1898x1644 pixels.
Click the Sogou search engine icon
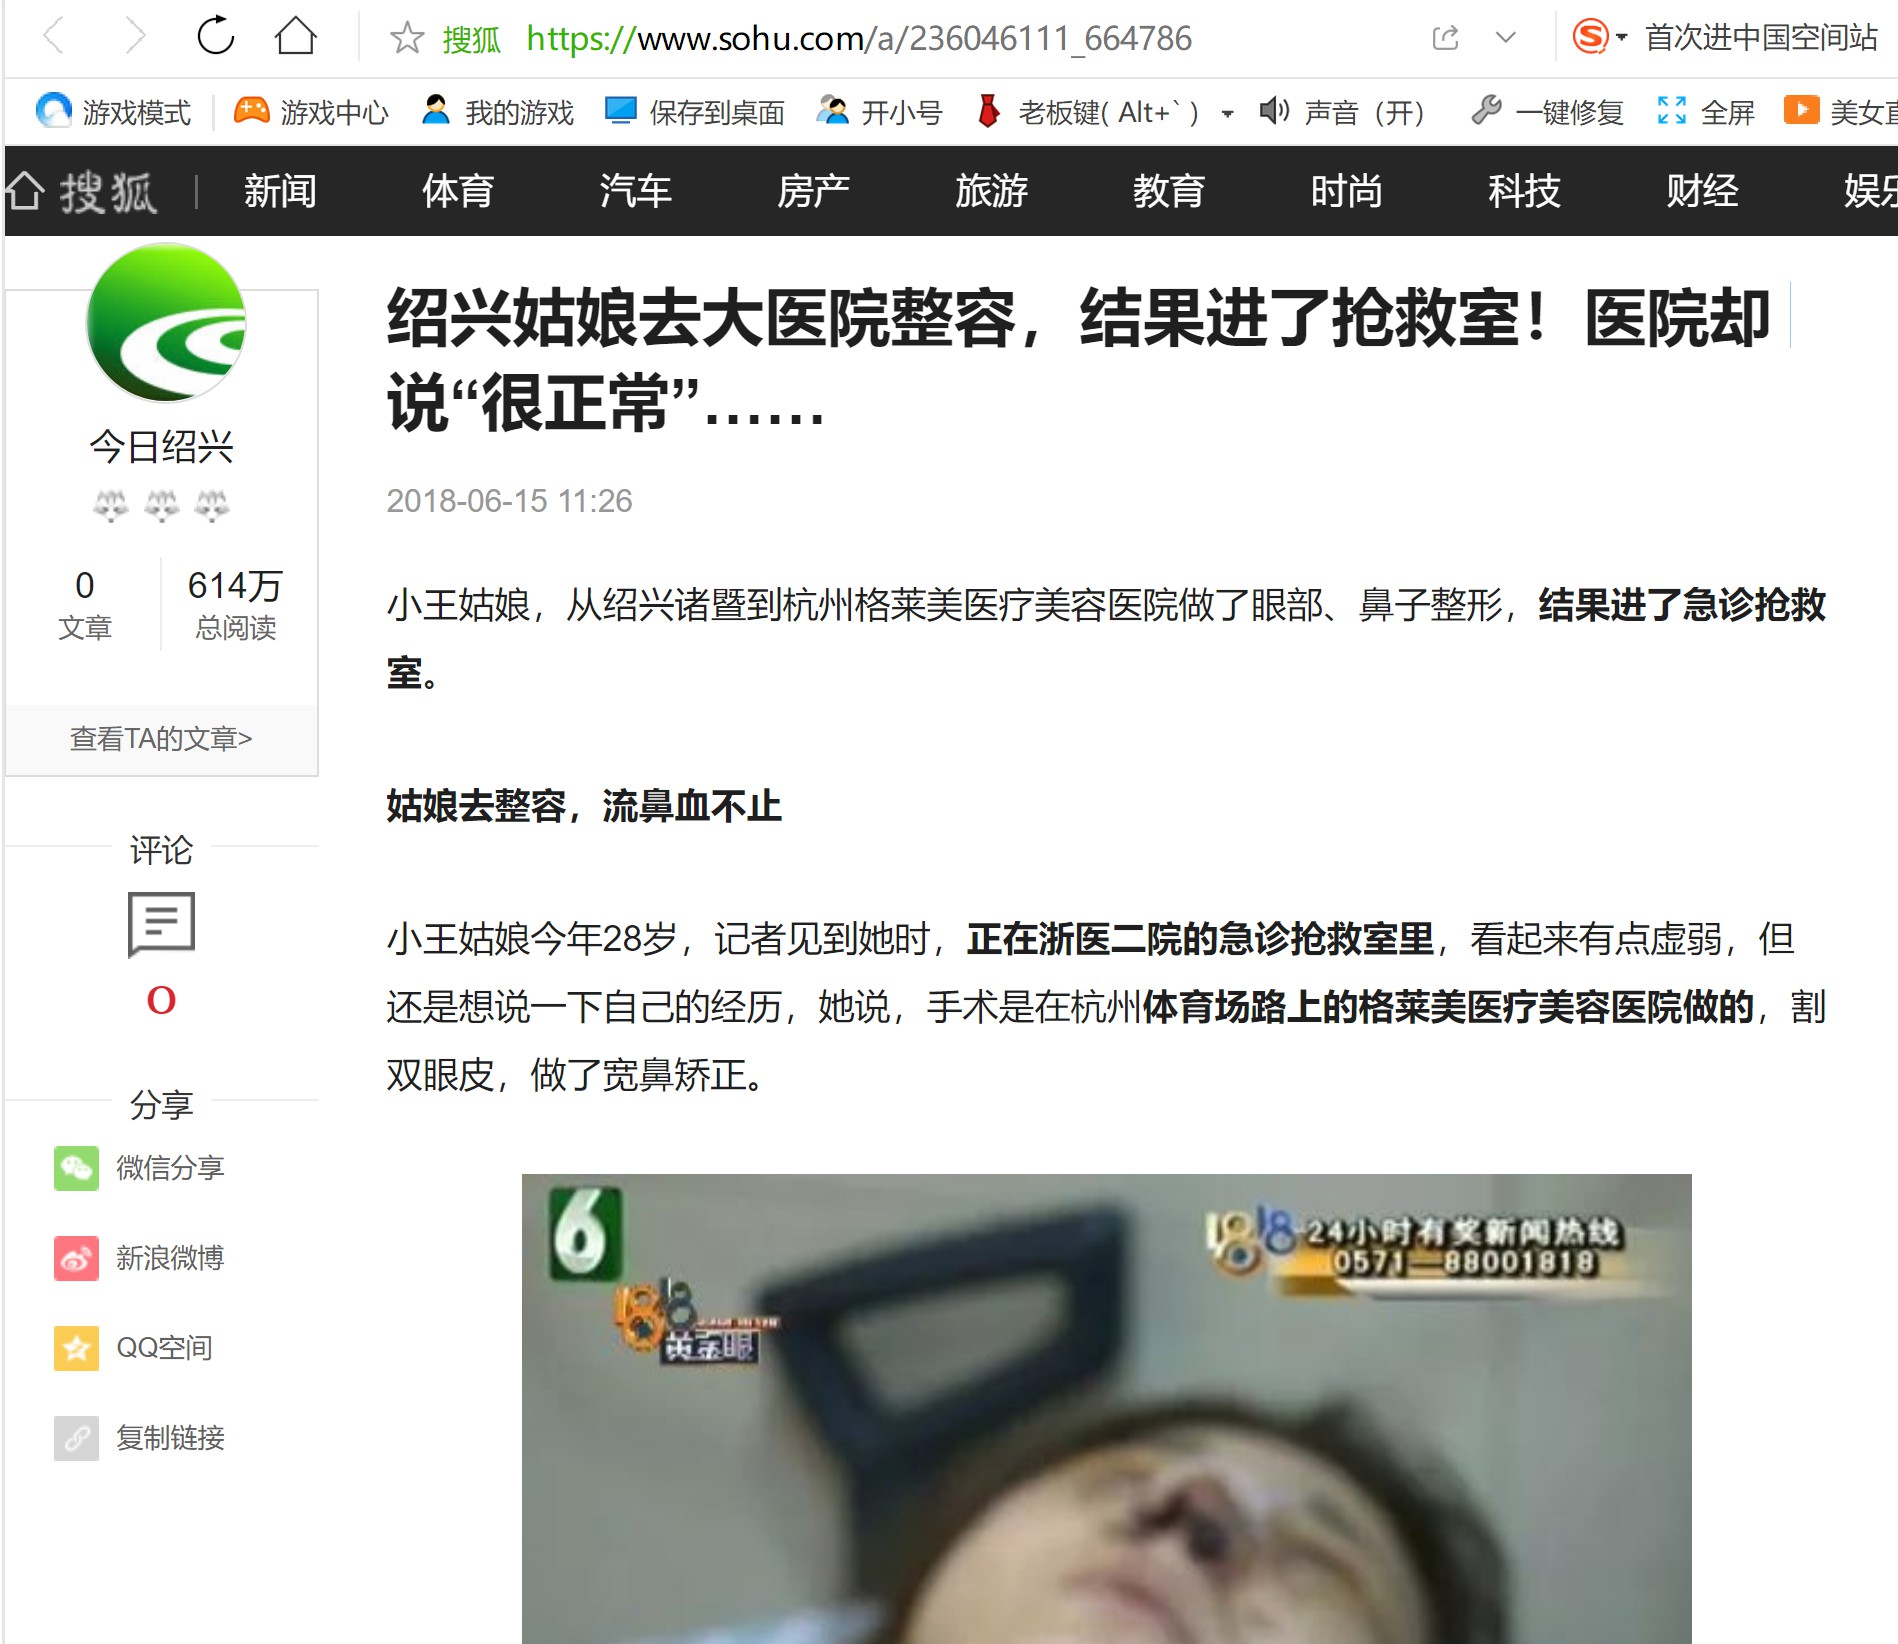coord(1590,37)
